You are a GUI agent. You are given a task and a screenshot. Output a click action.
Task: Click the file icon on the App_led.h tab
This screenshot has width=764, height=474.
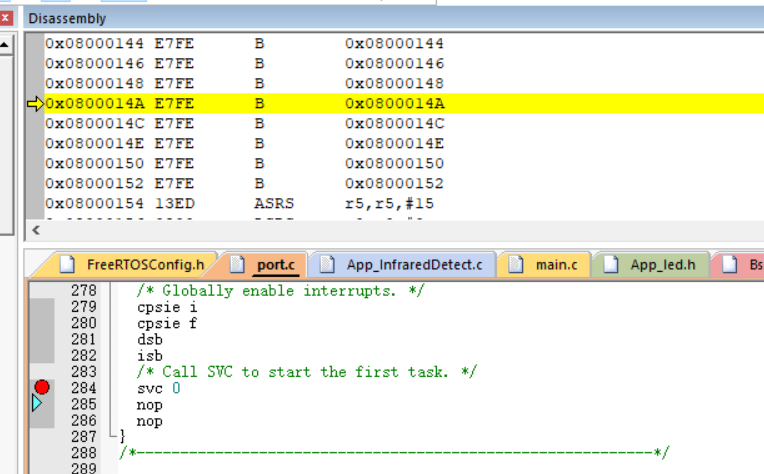tap(611, 265)
